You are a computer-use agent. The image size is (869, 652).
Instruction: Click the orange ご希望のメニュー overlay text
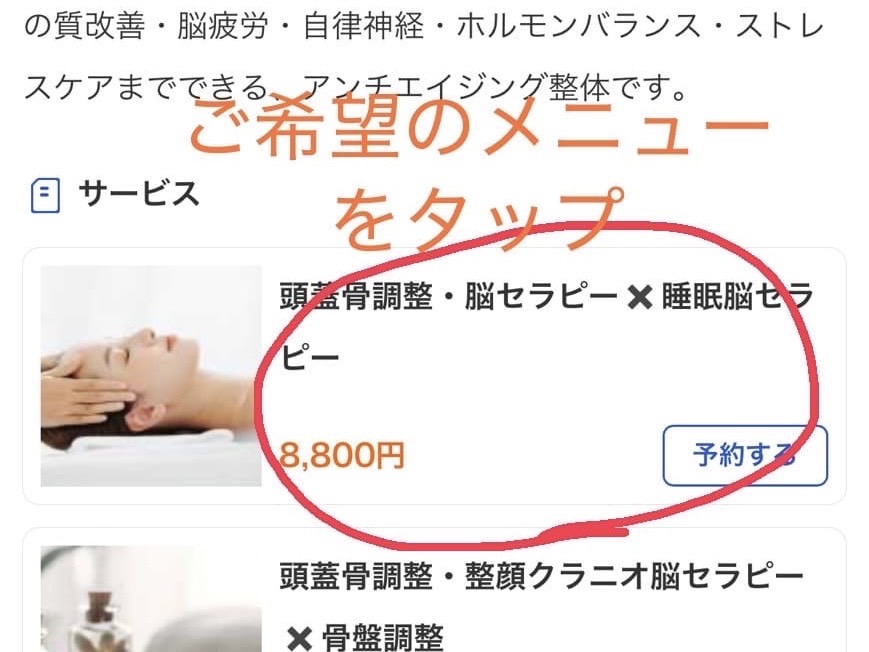[x=479, y=129]
